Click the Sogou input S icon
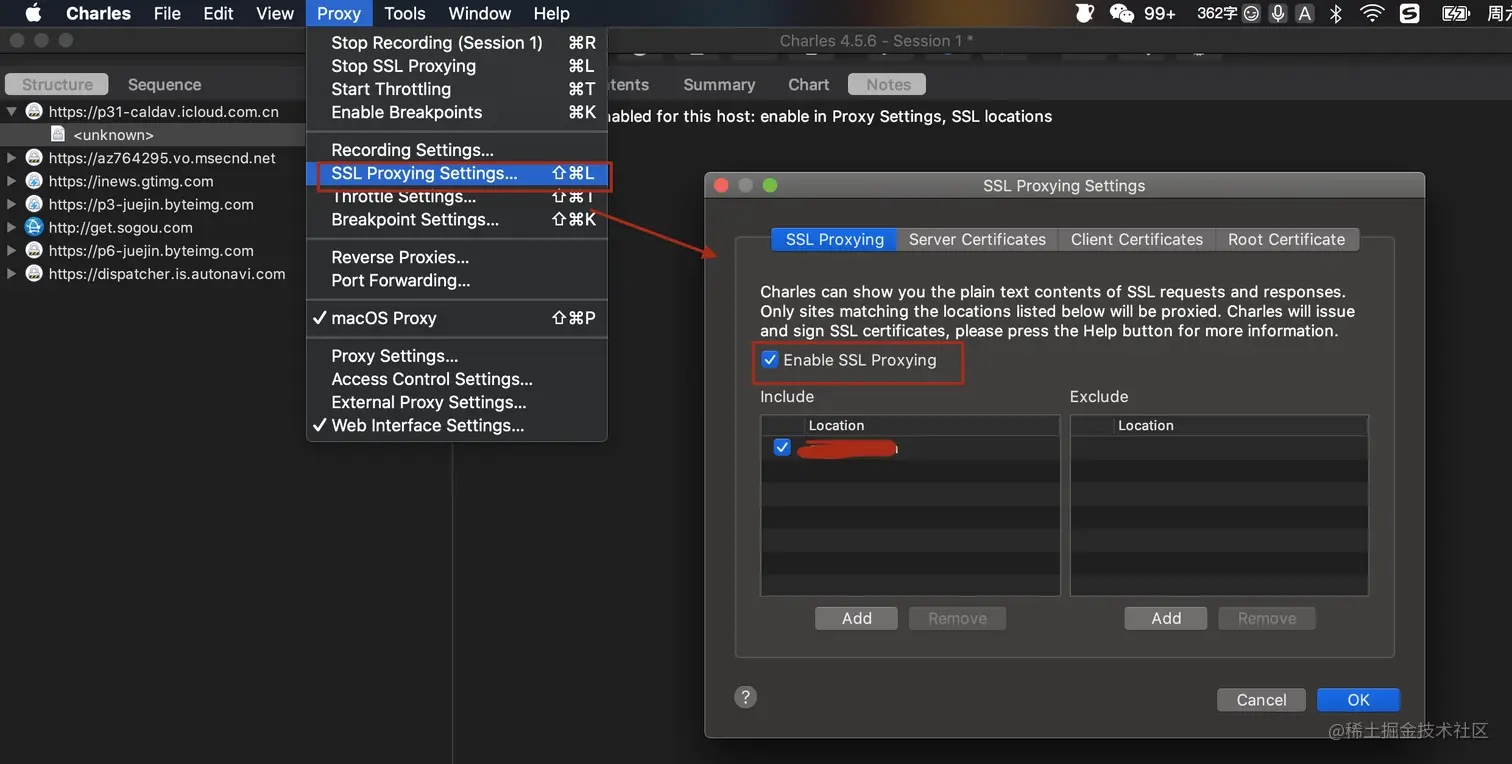1512x764 pixels. click(1409, 13)
